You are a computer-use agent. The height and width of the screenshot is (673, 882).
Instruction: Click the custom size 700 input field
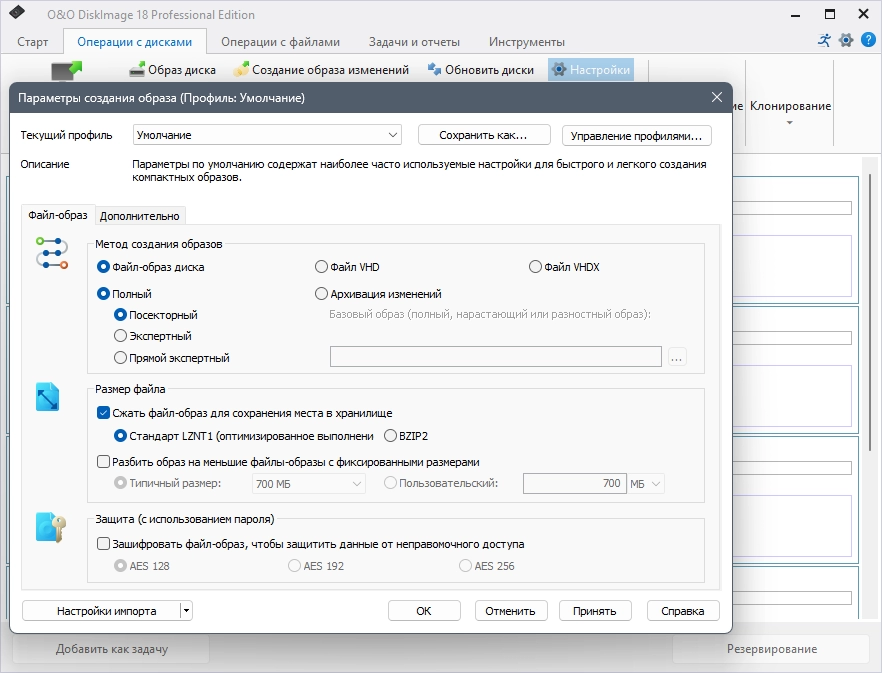click(x=574, y=483)
